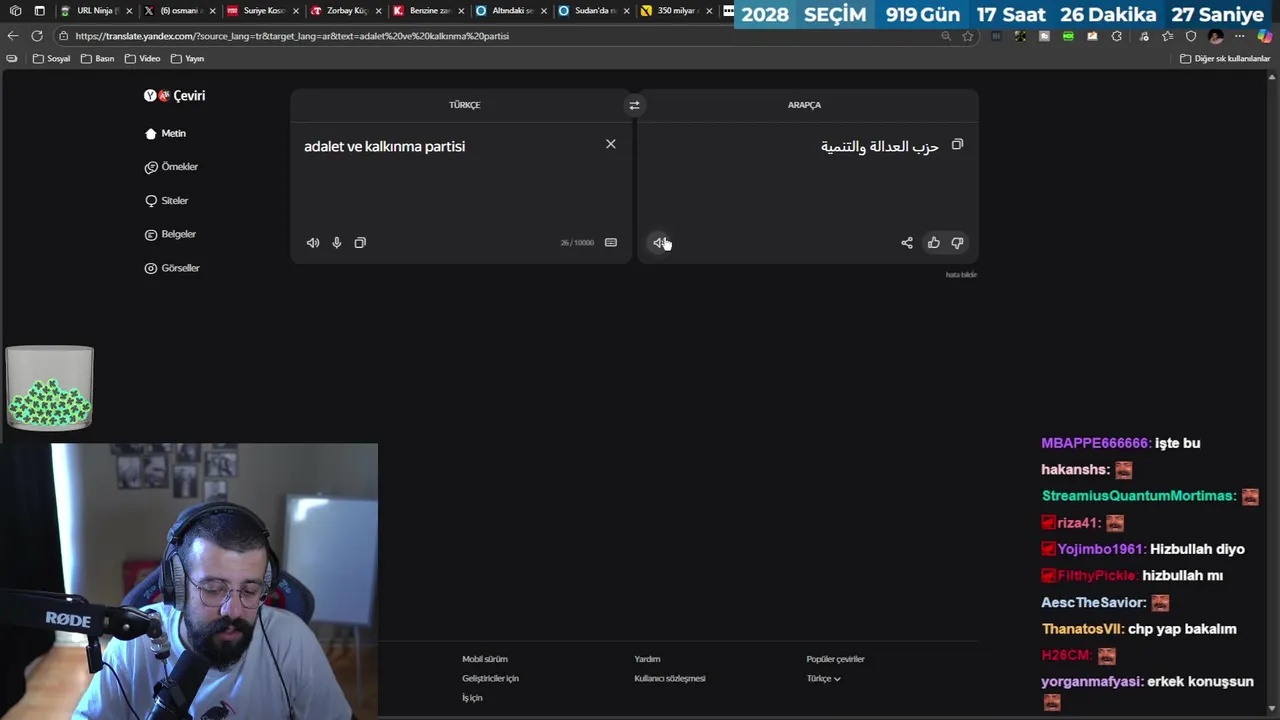Open Sosyal bookmarks folder
The image size is (1280, 720).
(x=52, y=59)
